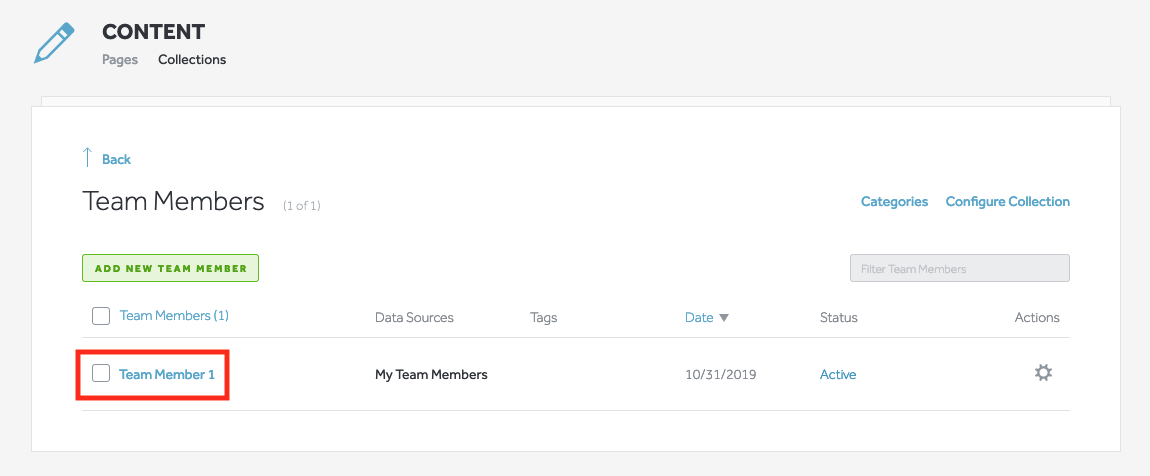Click My Team Members data source
The height and width of the screenshot is (476, 1150).
[431, 375]
